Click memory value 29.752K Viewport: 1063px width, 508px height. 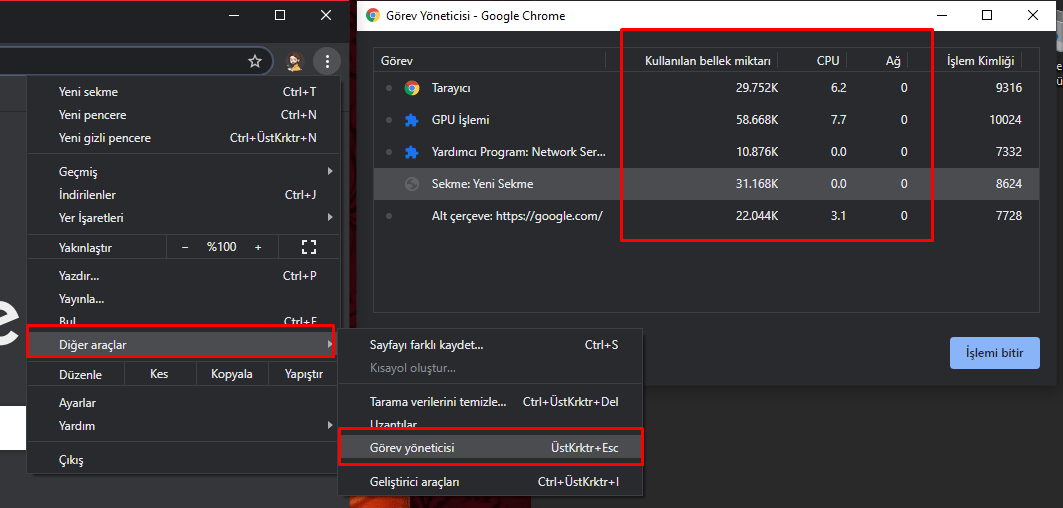pos(757,87)
